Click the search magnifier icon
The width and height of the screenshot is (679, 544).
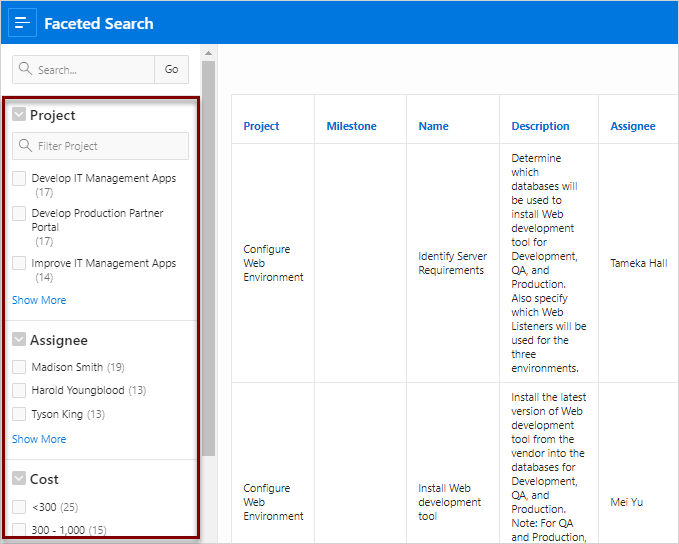tap(26, 70)
